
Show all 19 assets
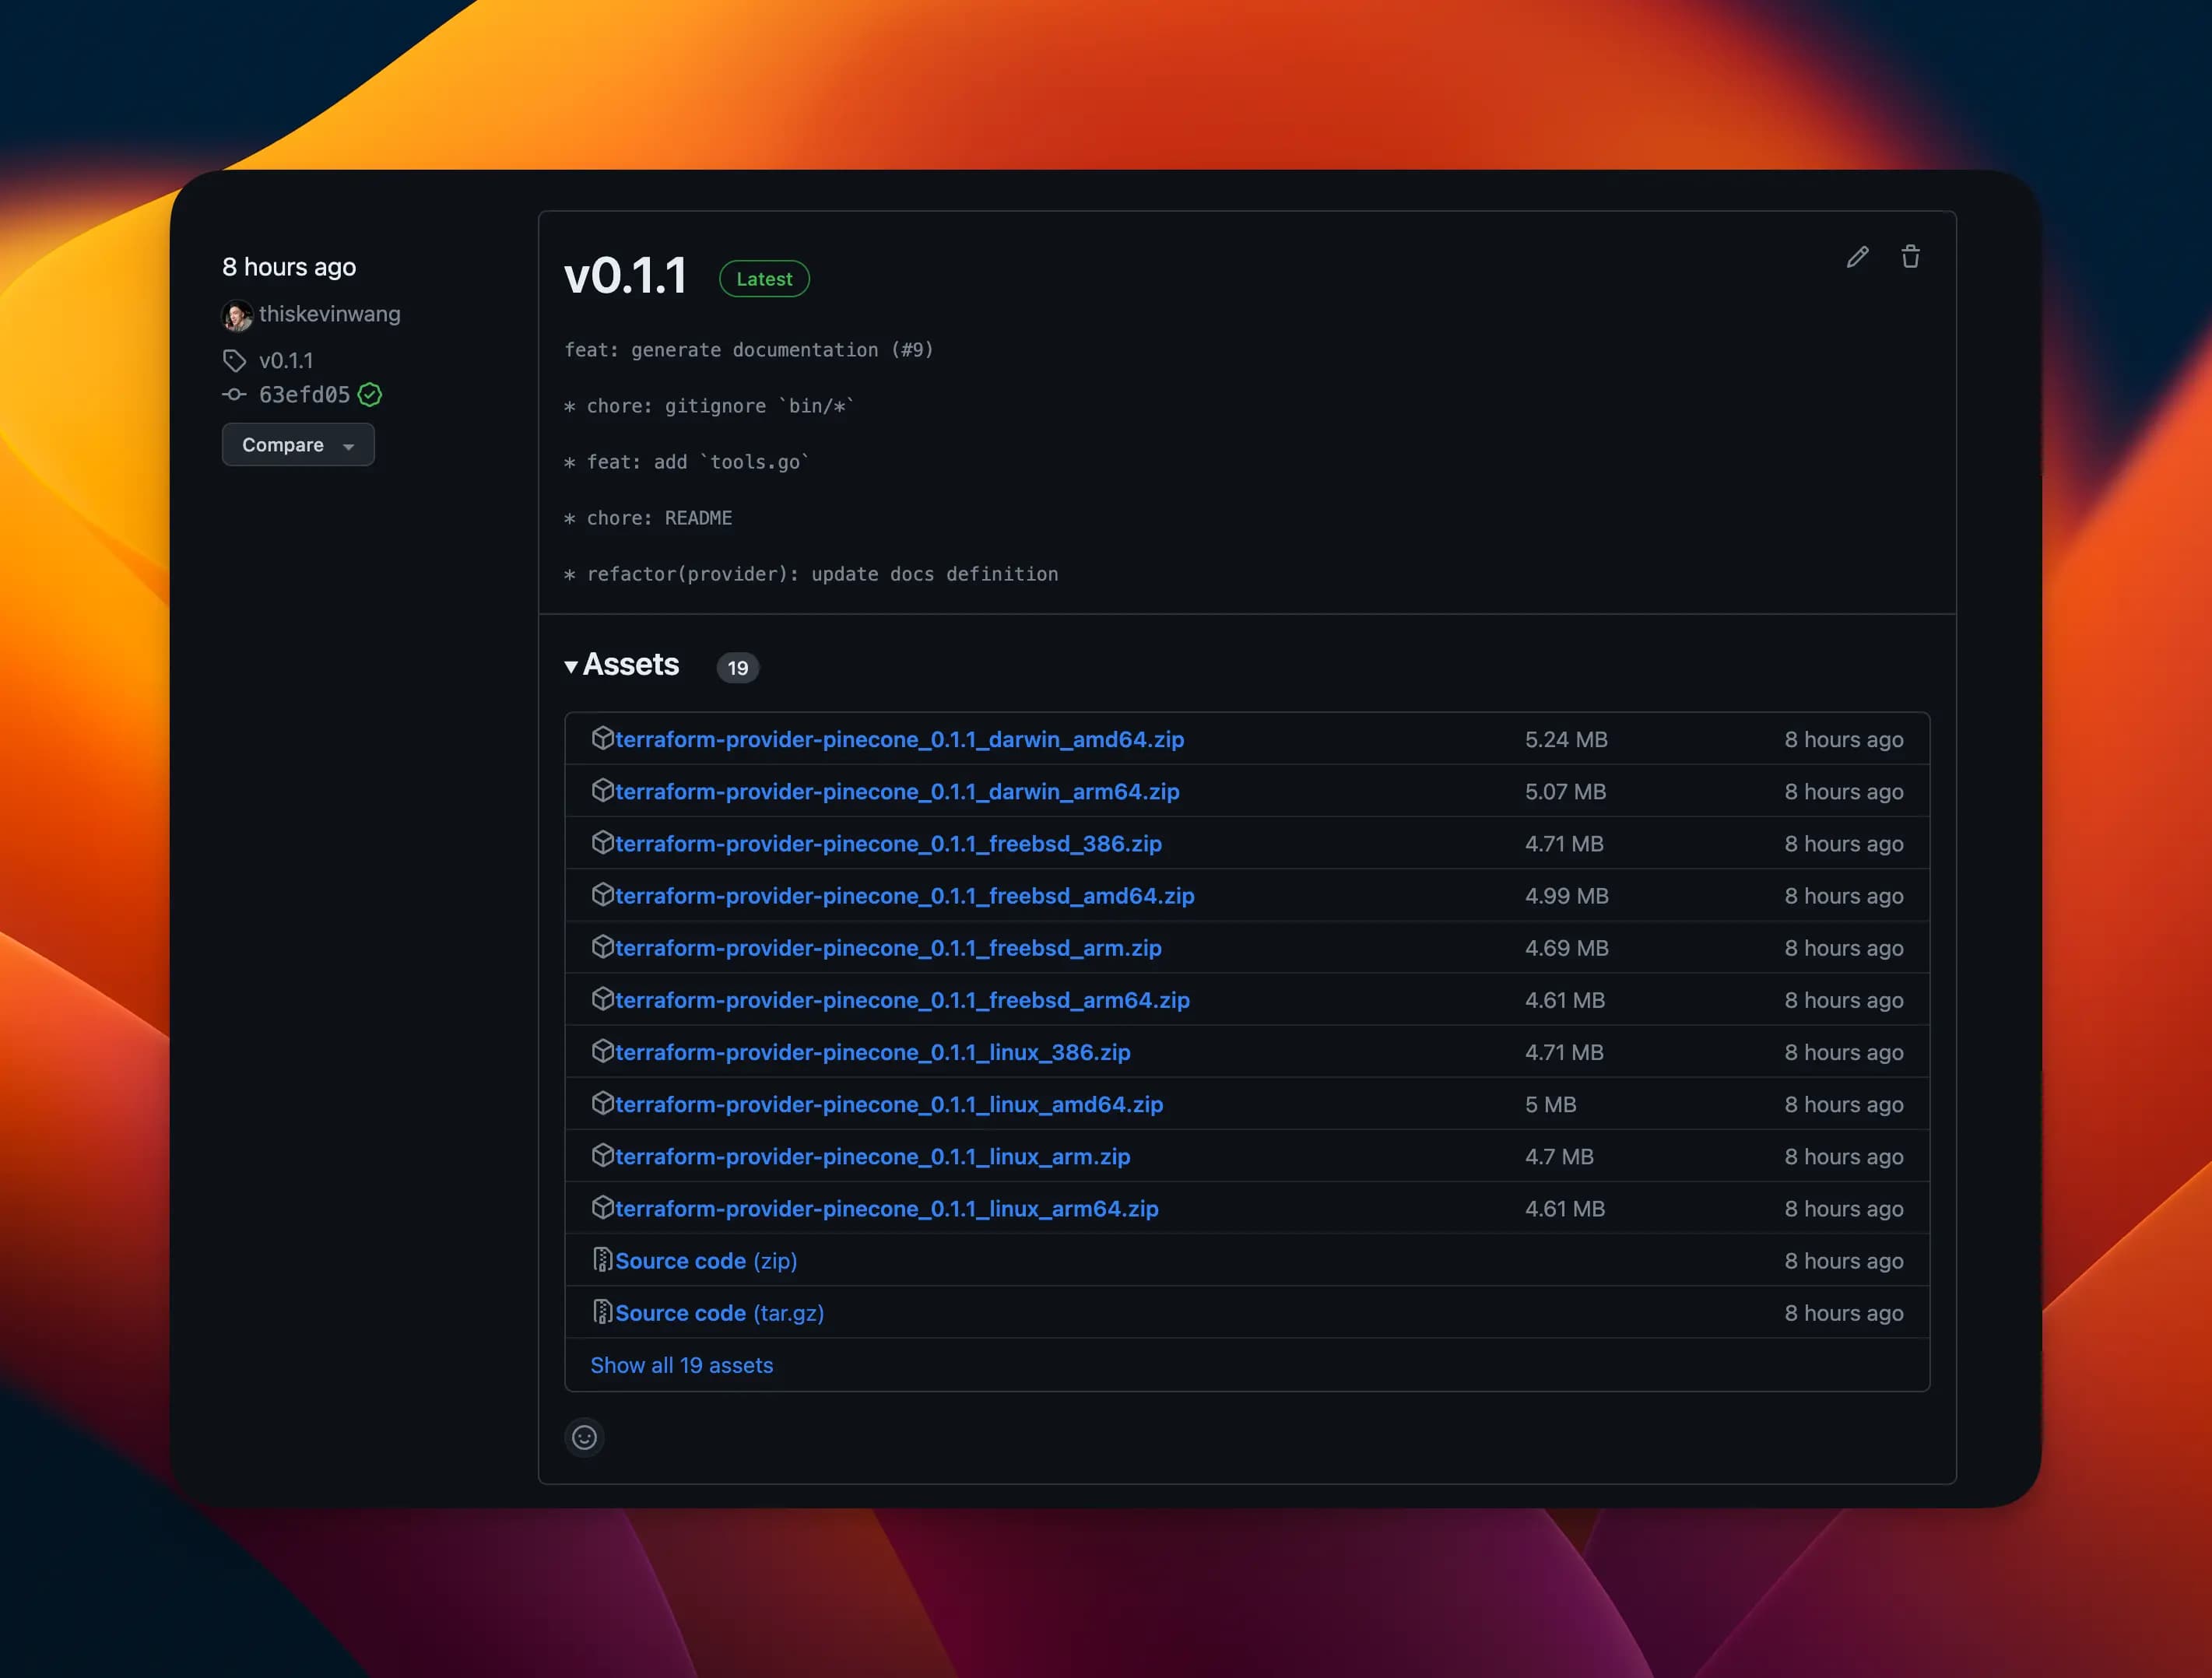[681, 1365]
